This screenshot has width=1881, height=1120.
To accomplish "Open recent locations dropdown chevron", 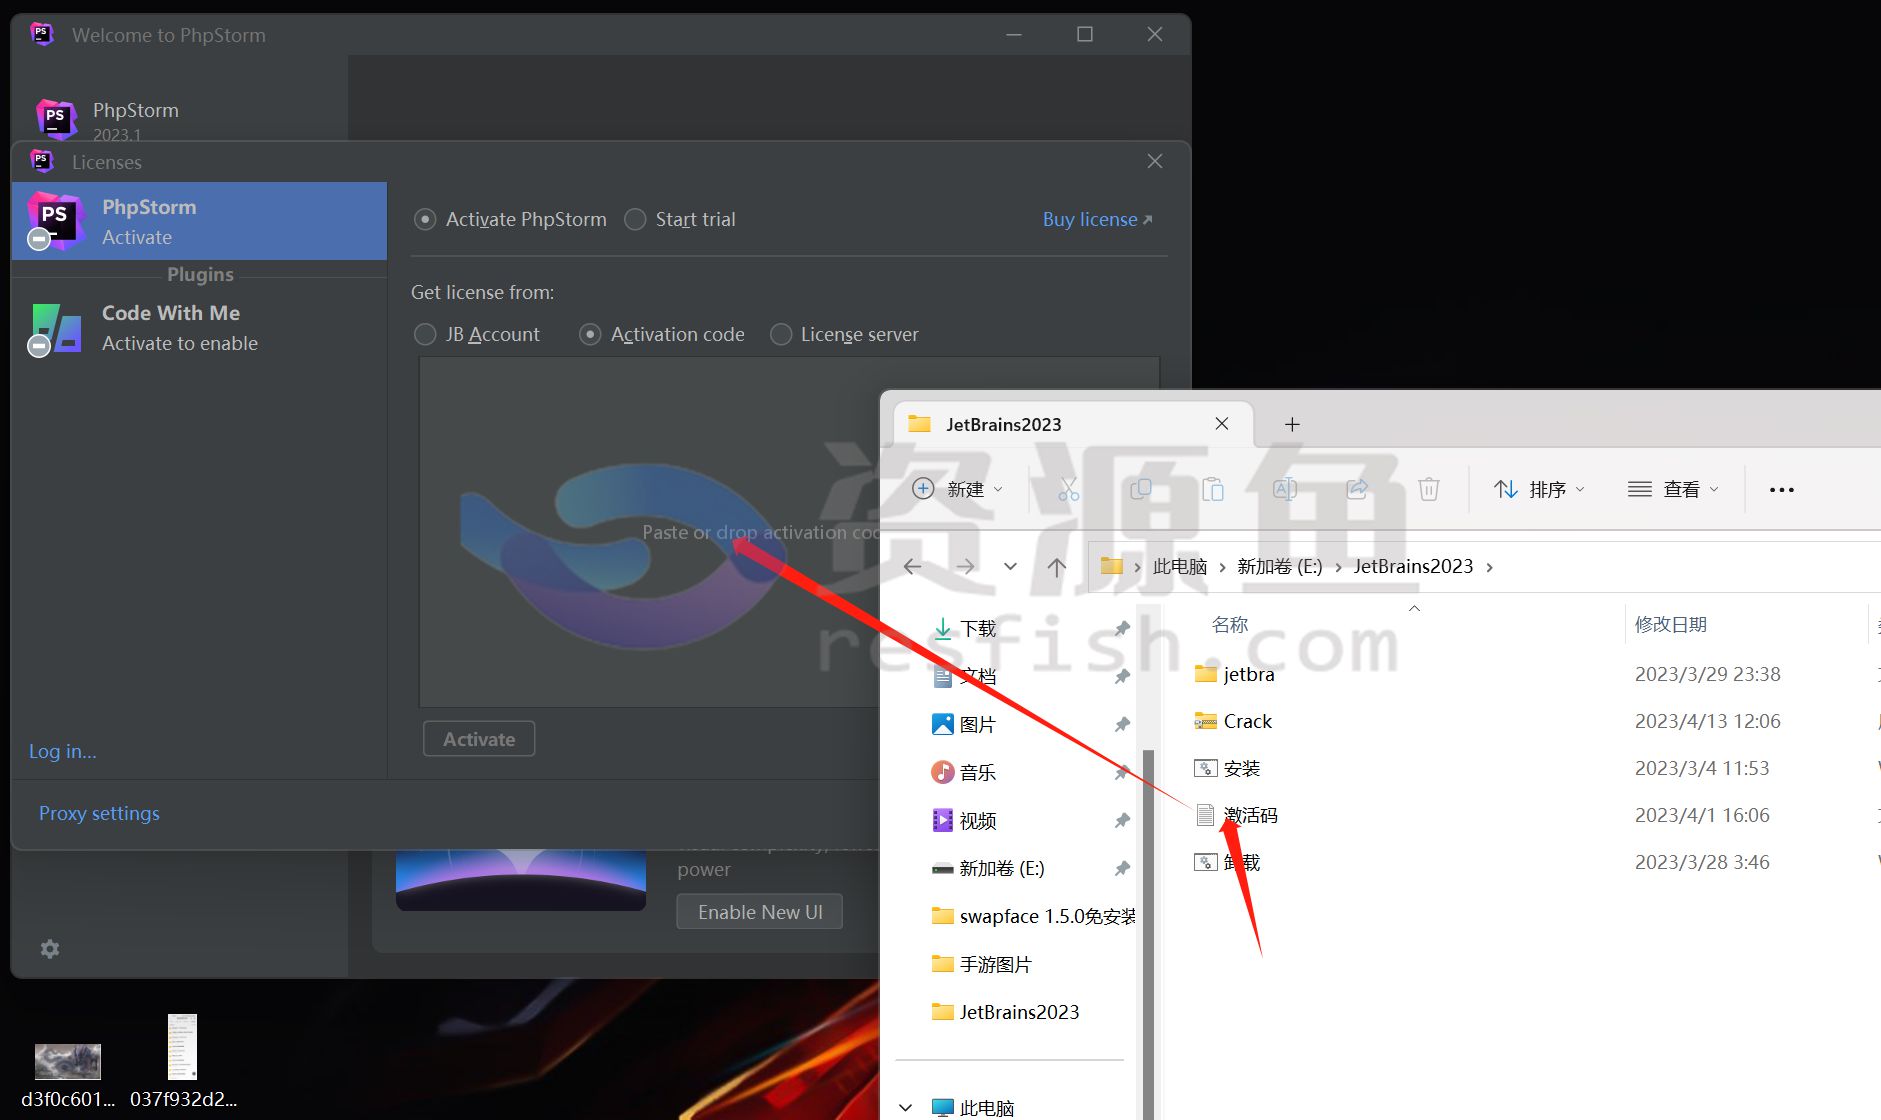I will click(x=1010, y=566).
